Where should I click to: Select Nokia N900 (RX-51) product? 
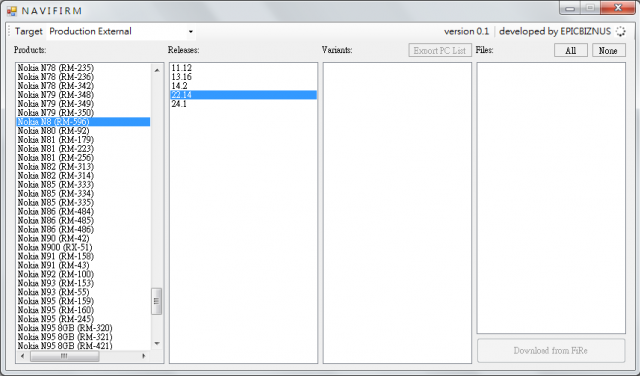coord(83,247)
